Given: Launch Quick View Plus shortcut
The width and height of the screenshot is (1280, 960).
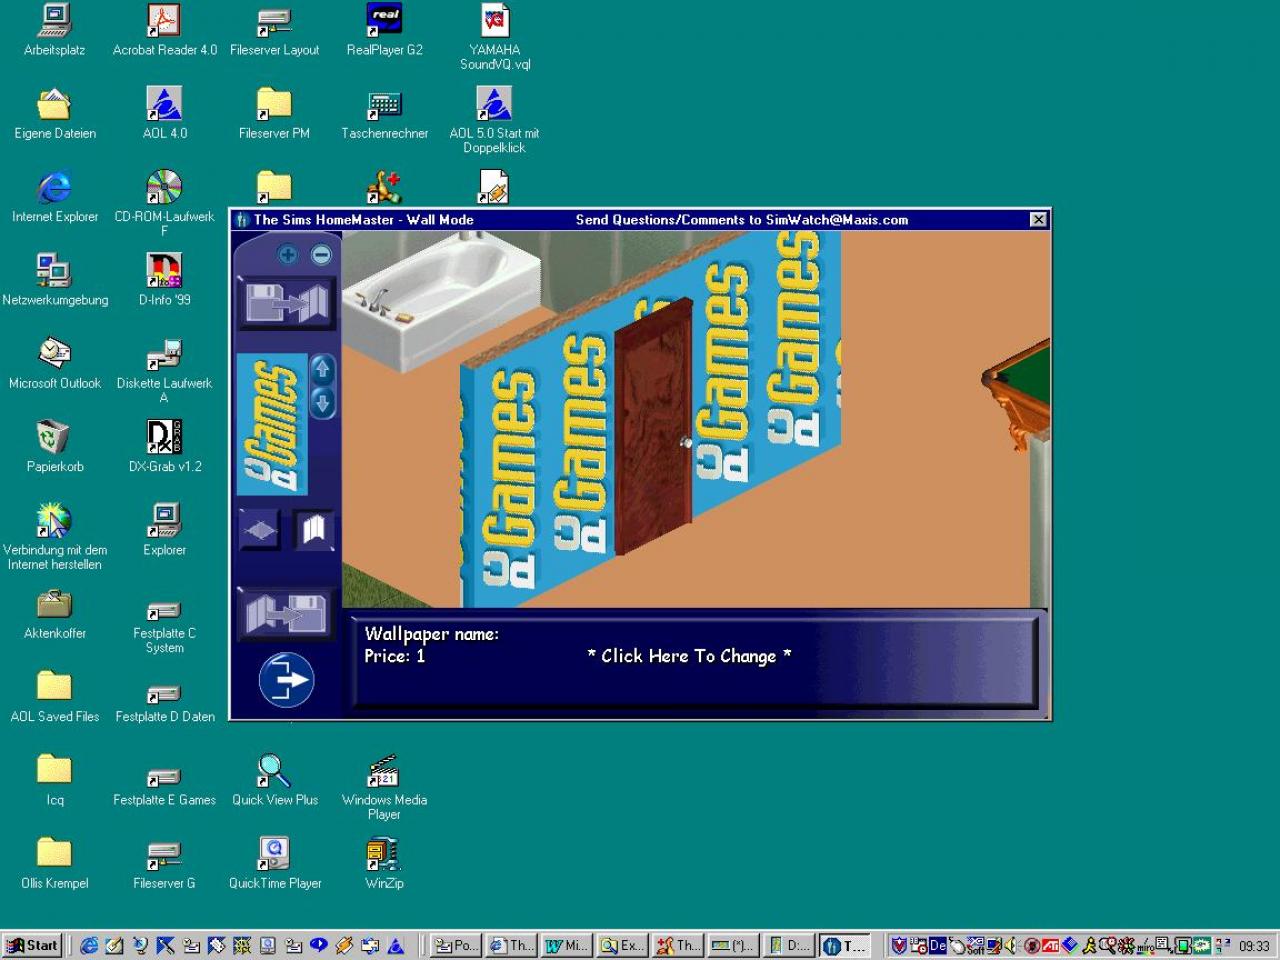Looking at the screenshot, I should pos(274,779).
